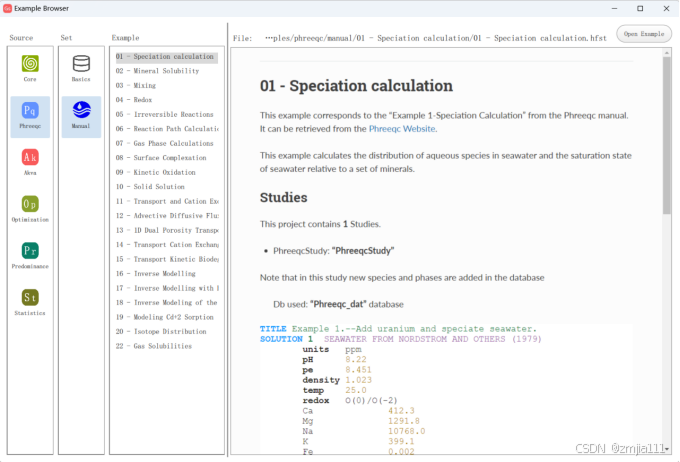Screen dimensions: 680x462
Task: Click the Example Browser app icon in title bar
Action: [7, 8]
